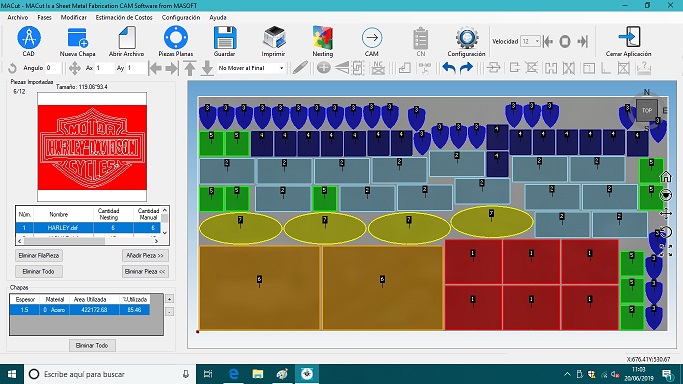This screenshot has width=683, height=384.
Task: Click the down arrow of parts list scrollbar
Action: pos(165,232)
